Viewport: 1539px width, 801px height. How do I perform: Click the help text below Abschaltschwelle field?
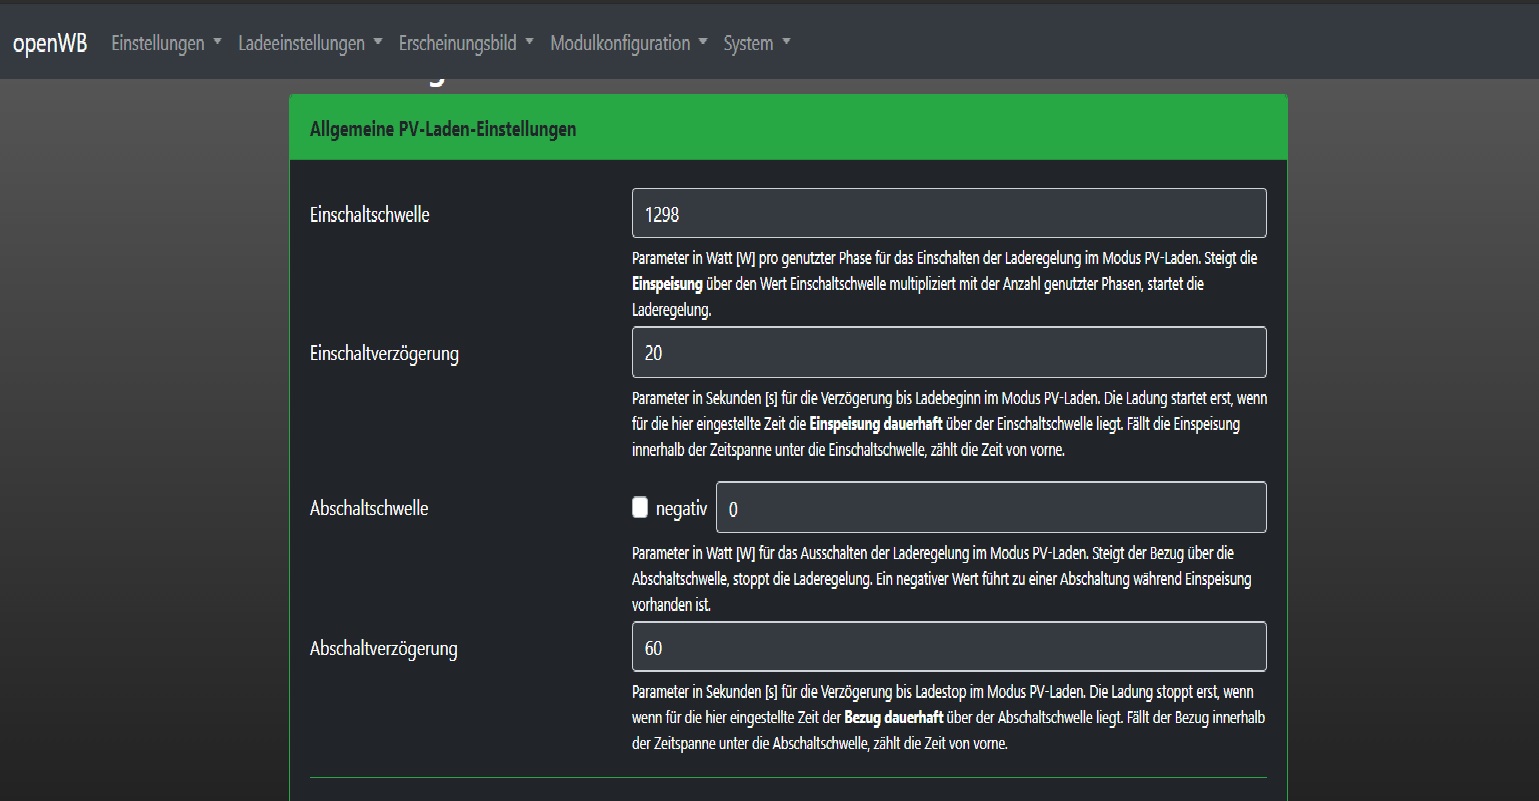pyautogui.click(x=940, y=578)
